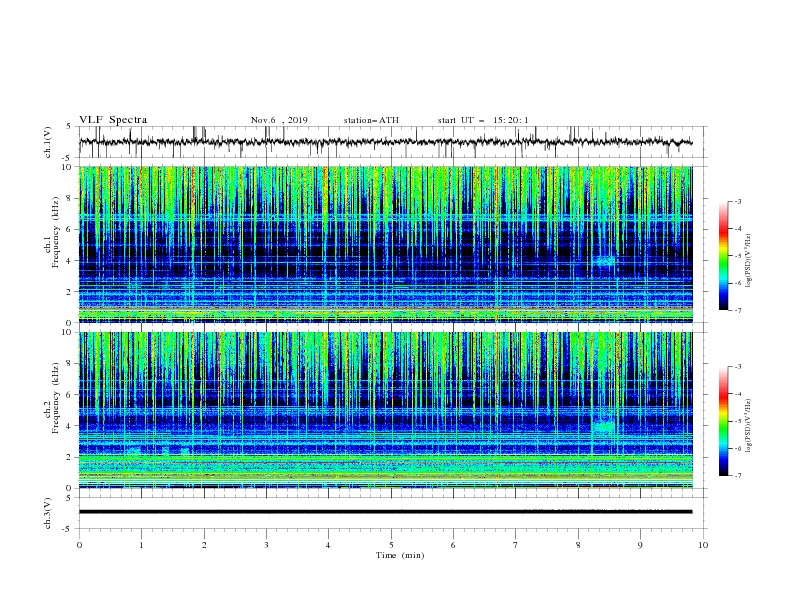The width and height of the screenshot is (792, 612).
Task: Click the '4' tick on the time axis
Action: pyautogui.click(x=328, y=545)
